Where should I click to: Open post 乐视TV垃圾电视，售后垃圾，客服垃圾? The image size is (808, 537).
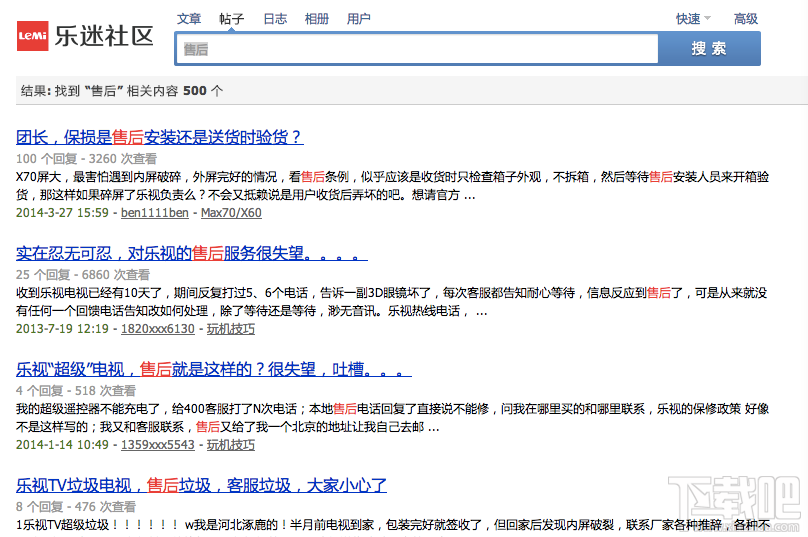pos(201,485)
